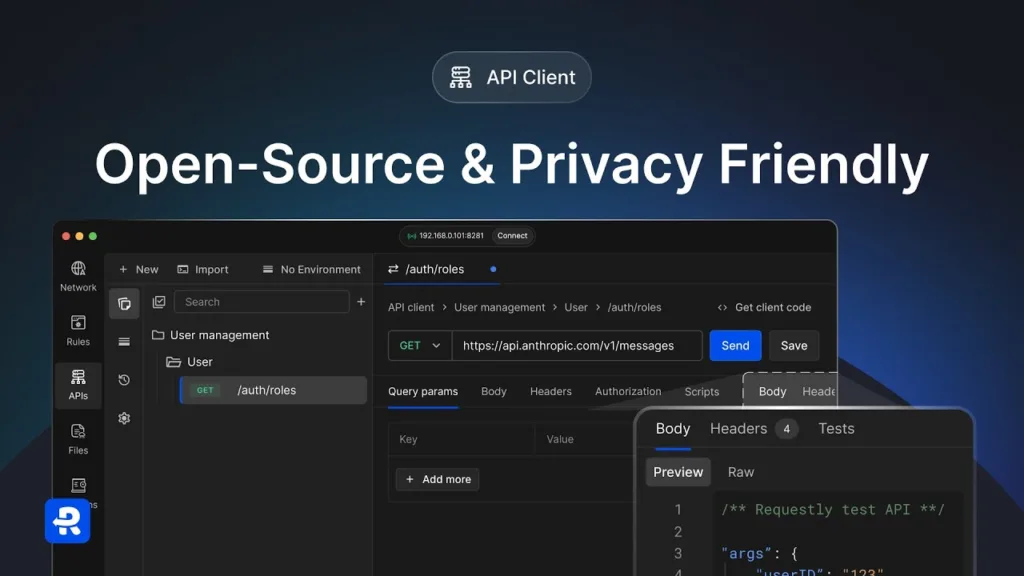Open the Network section in sidebar
This screenshot has height=576, width=1024.
click(x=78, y=276)
